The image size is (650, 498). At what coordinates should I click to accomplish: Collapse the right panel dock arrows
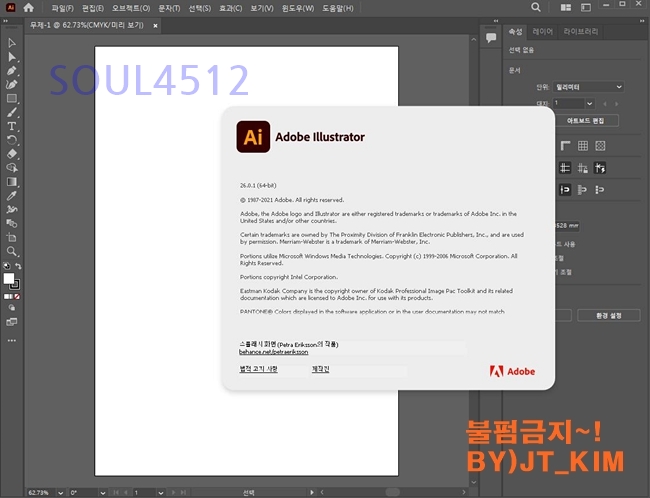coord(643,21)
